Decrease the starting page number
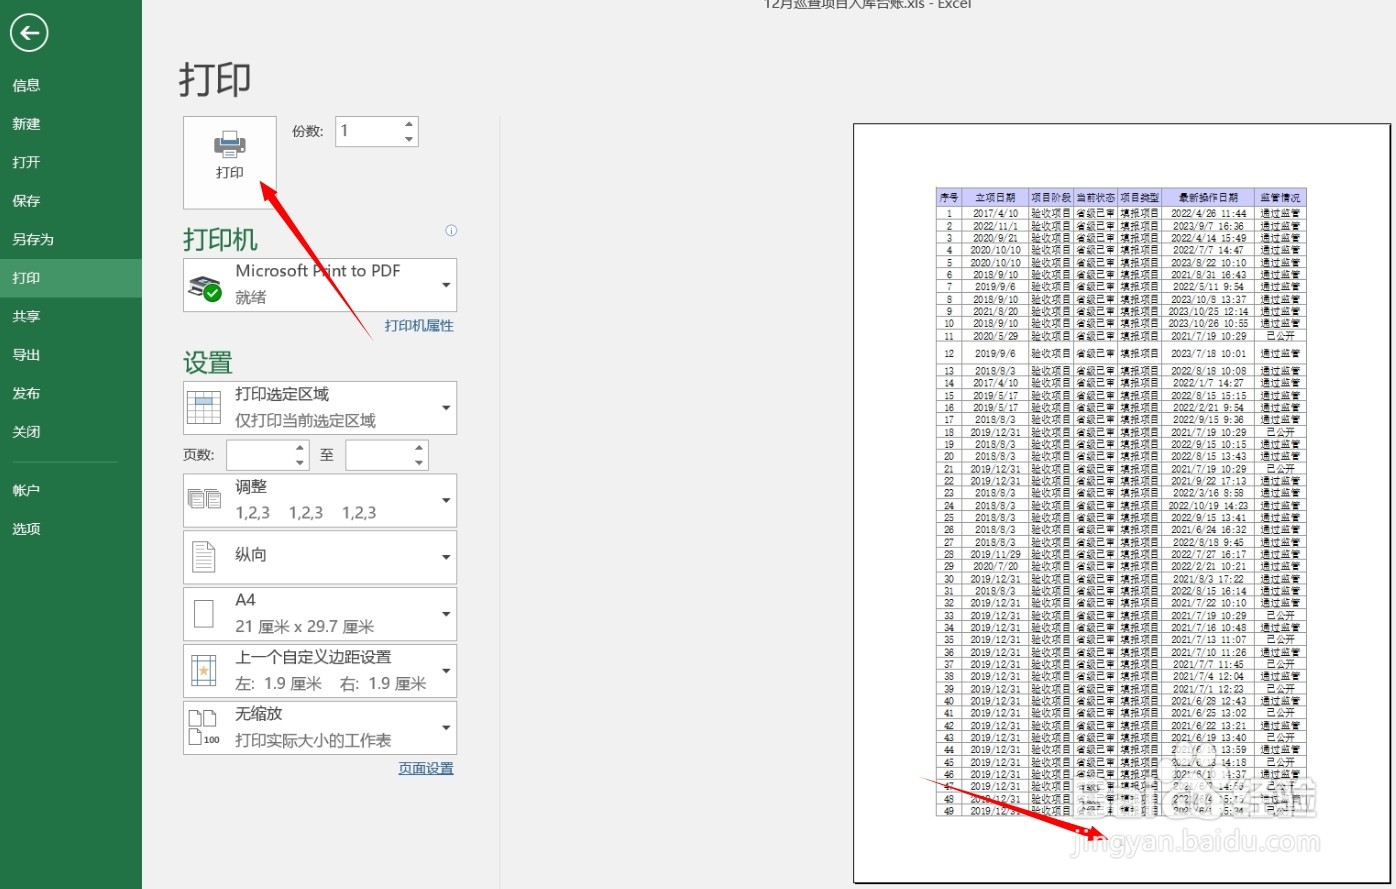The image size is (1396, 889). click(x=301, y=462)
